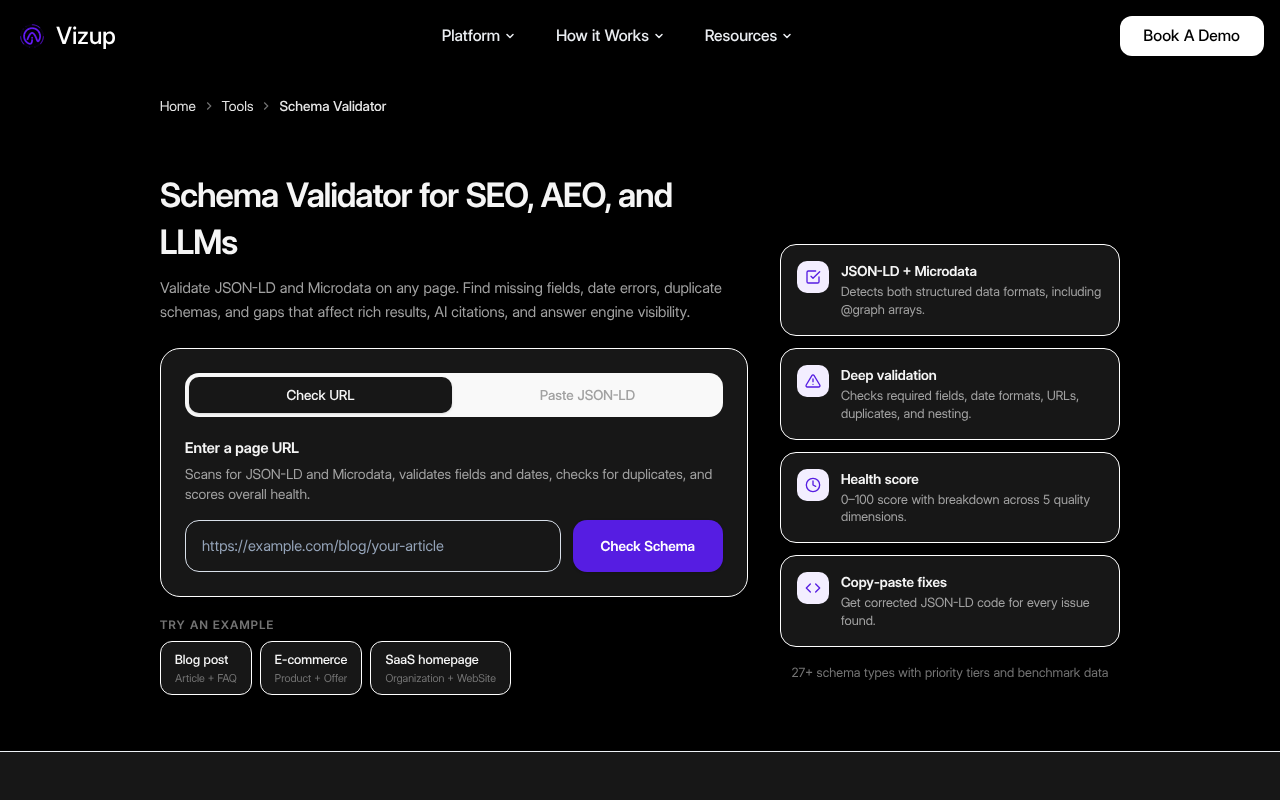Click the Health score clock icon
Image resolution: width=1280 pixels, height=800 pixels.
tap(813, 485)
